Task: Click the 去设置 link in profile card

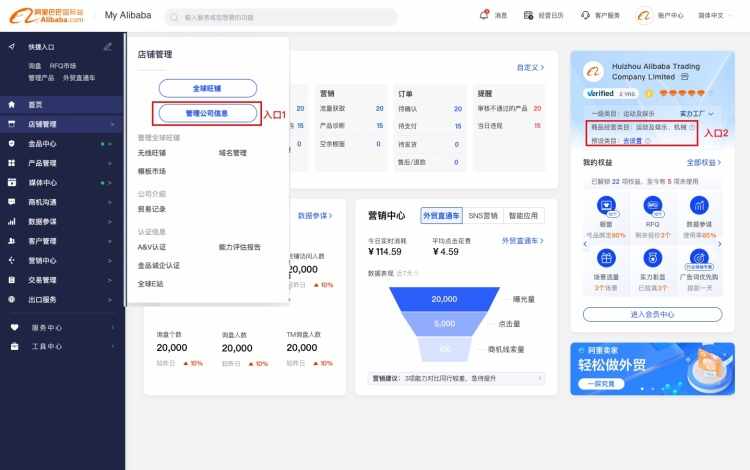Action: 632,141
